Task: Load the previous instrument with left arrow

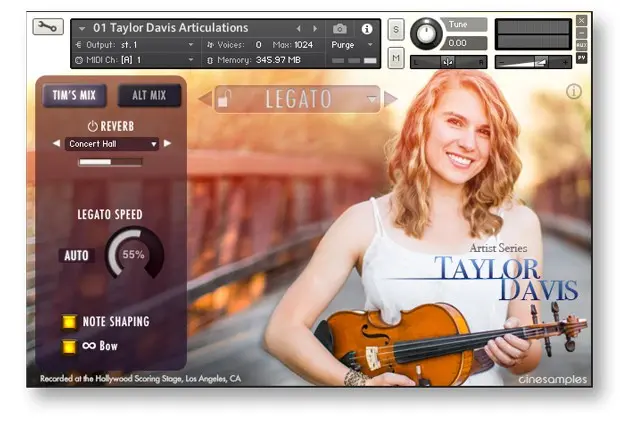Action: pos(299,28)
